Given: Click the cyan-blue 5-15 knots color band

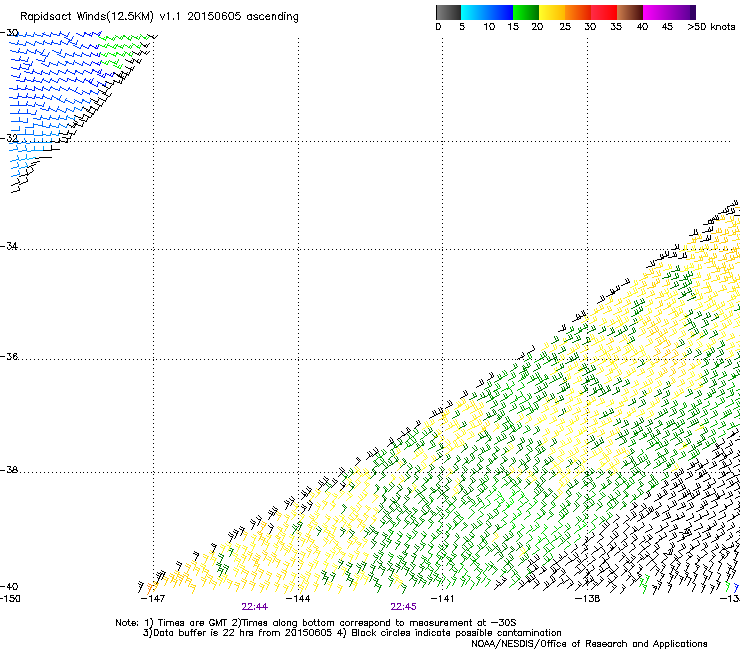Looking at the screenshot, I should [x=487, y=12].
